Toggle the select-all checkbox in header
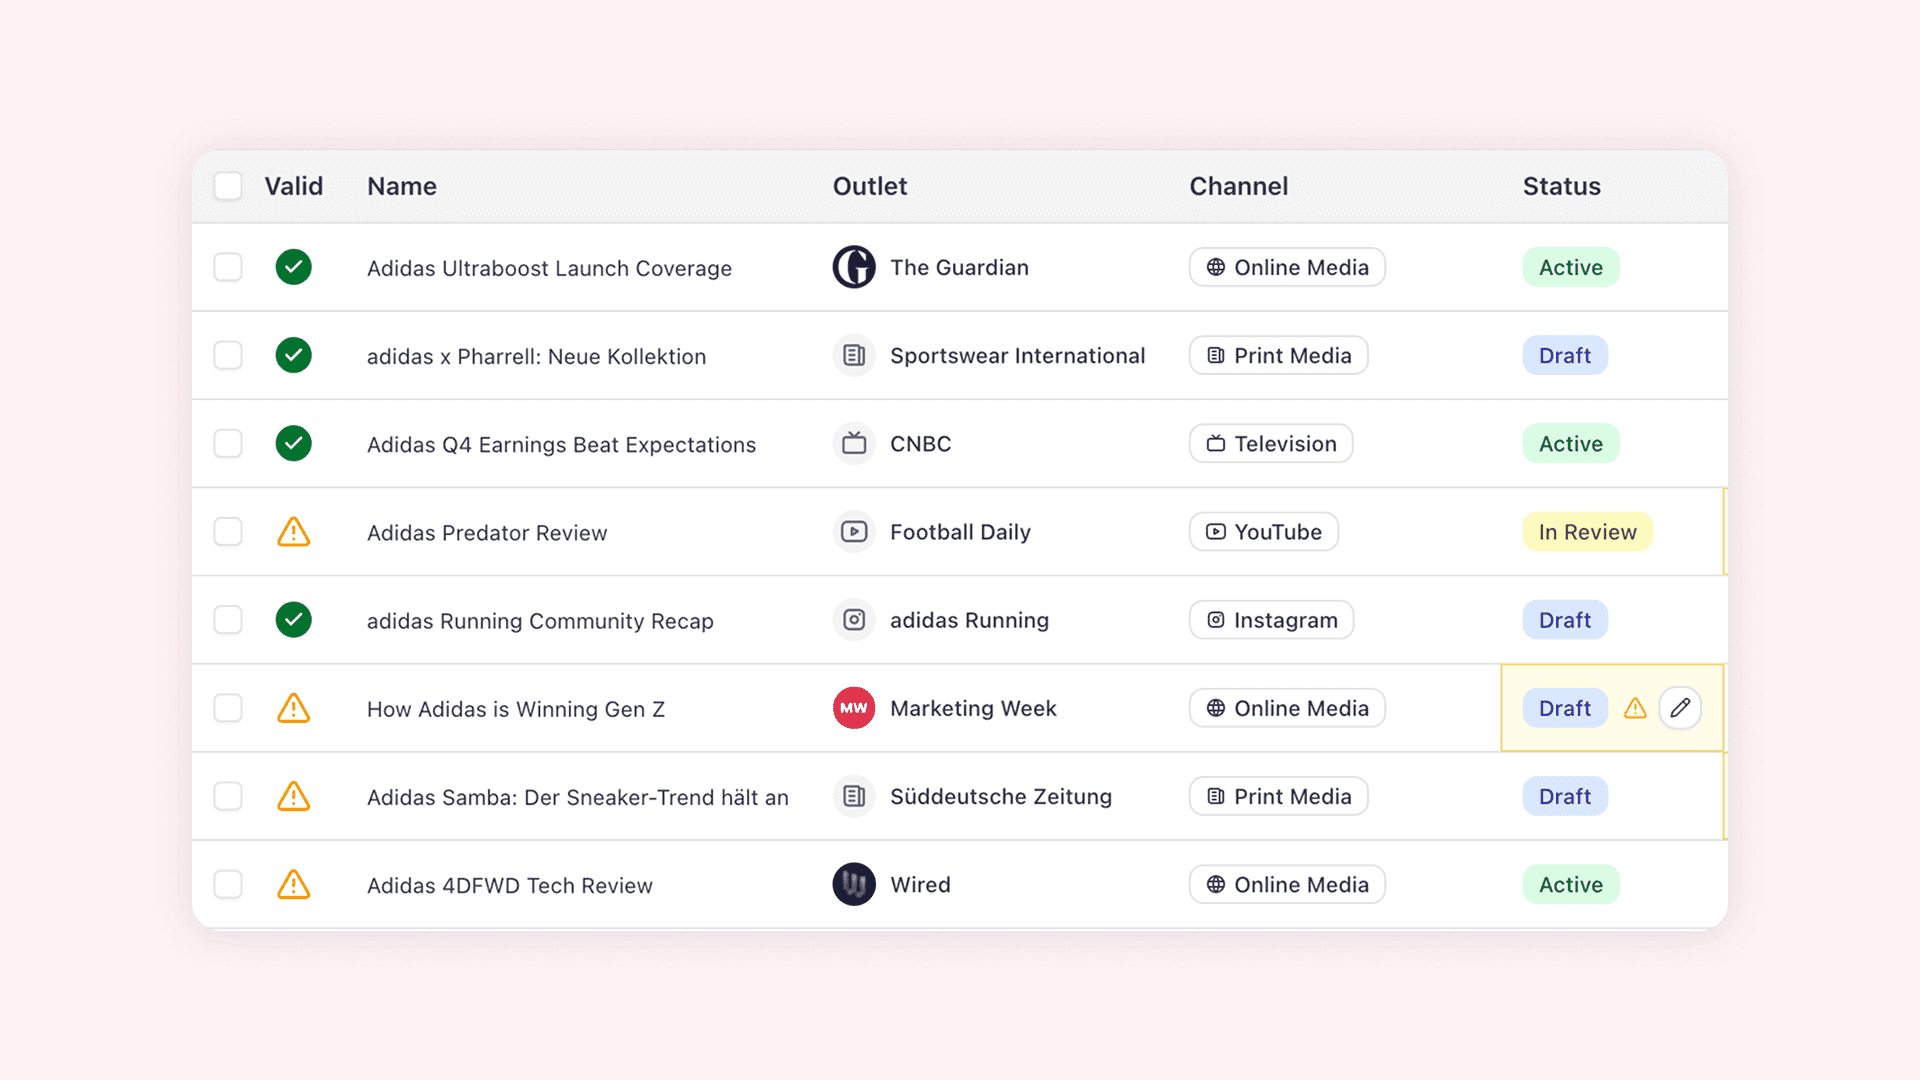The width and height of the screenshot is (1920, 1080). (x=228, y=186)
